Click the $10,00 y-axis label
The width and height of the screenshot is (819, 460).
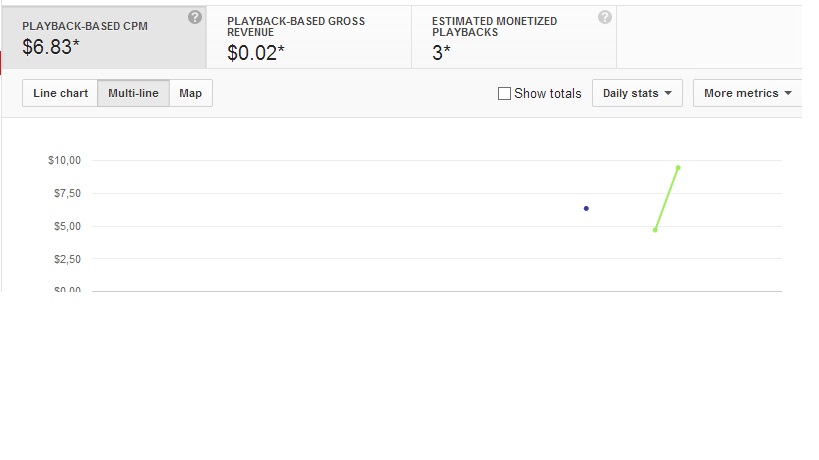click(x=64, y=160)
